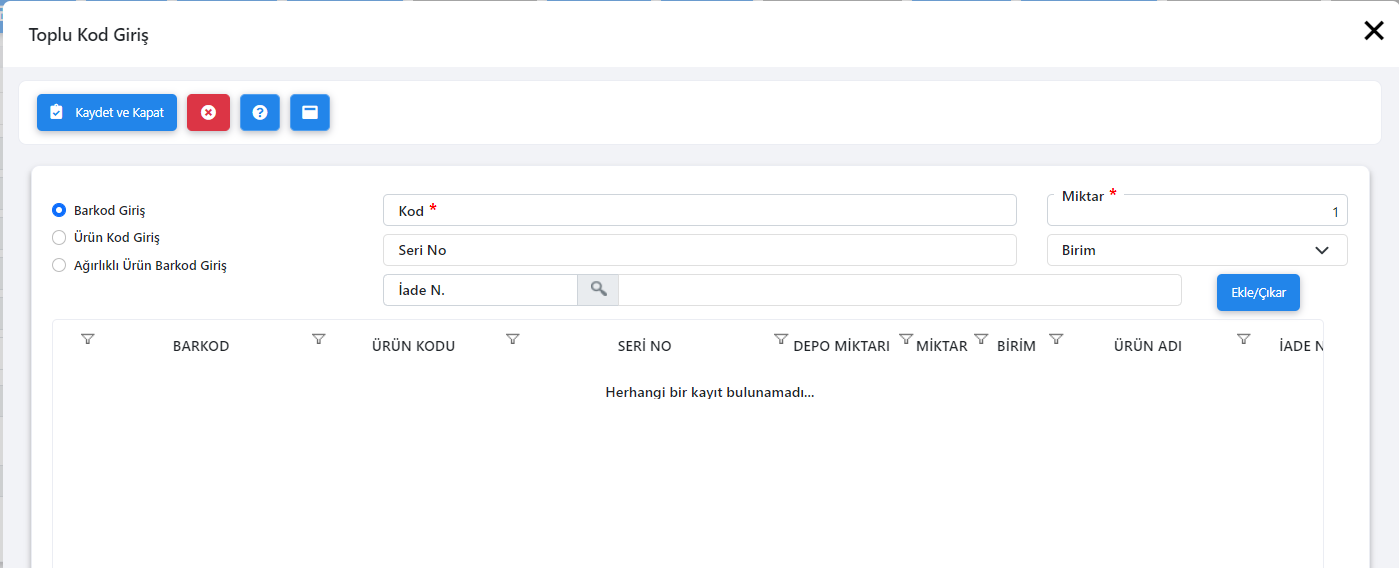Open the Birim dropdown
Viewport: 1399px width, 568px height.
click(x=1197, y=250)
